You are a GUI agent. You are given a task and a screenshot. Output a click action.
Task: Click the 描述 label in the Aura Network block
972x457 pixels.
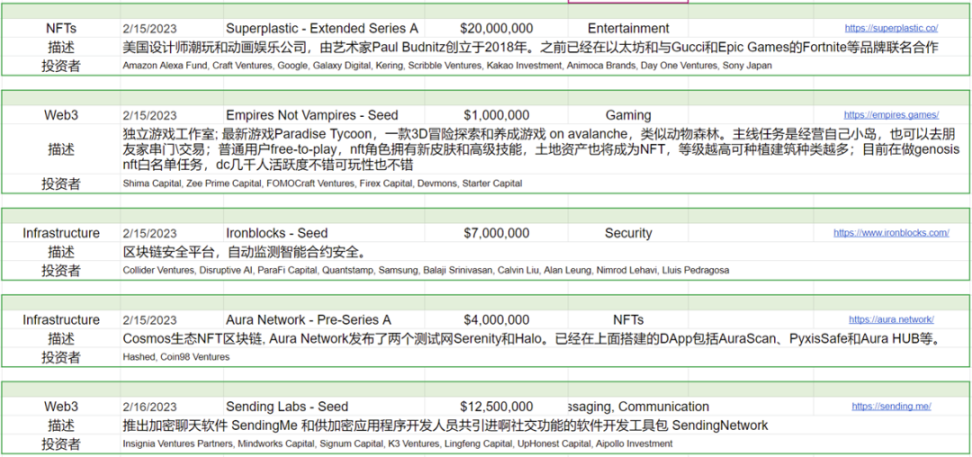pyautogui.click(x=61, y=339)
